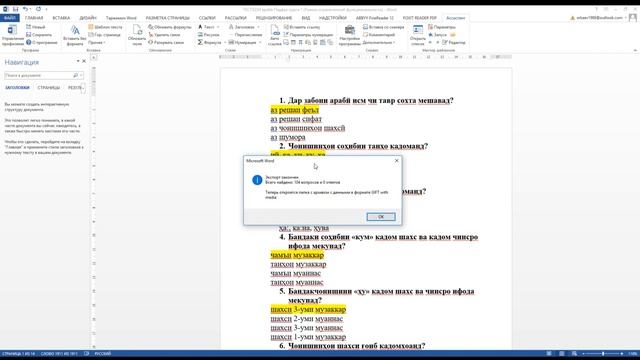Expand the Прочее dropdown
This screenshot has height=360, width=640.
tap(97, 42)
